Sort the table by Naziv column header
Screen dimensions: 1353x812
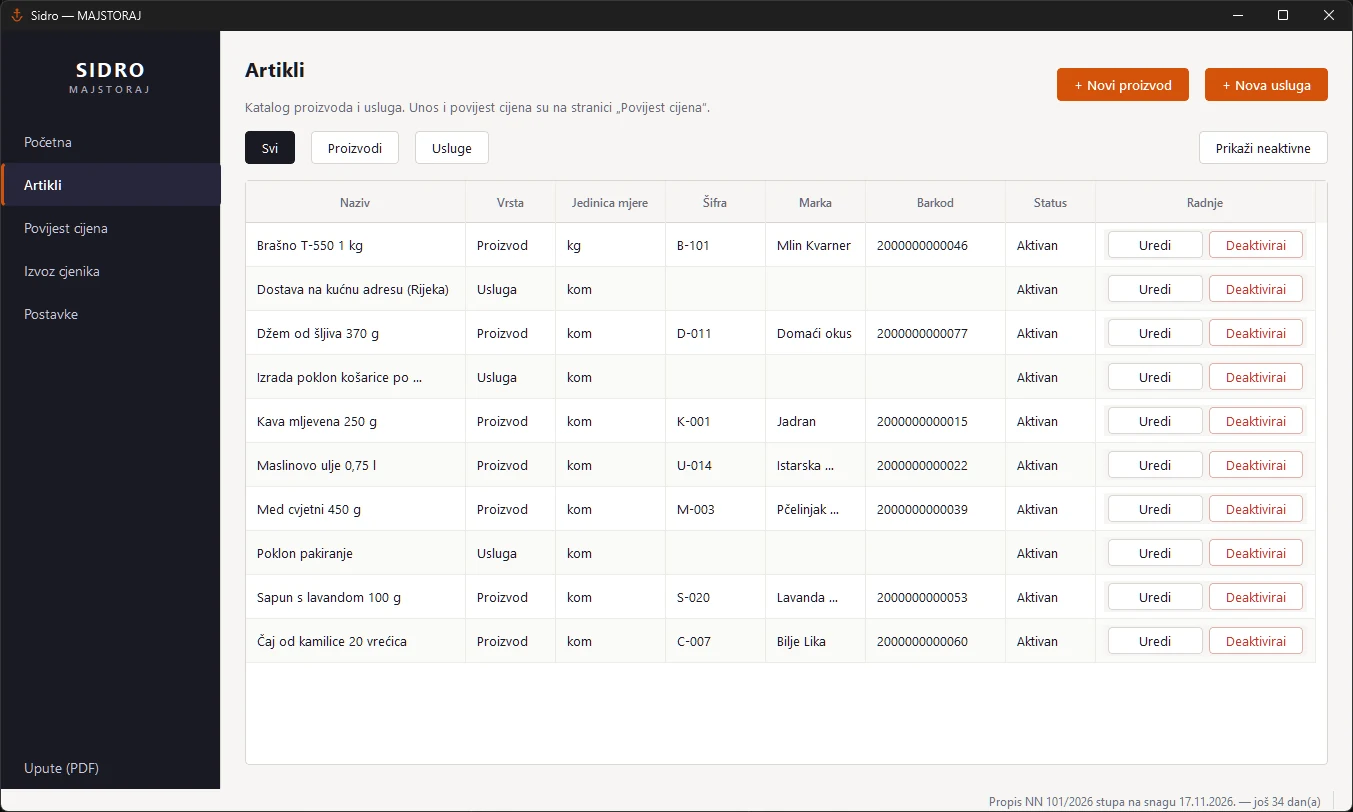355,202
